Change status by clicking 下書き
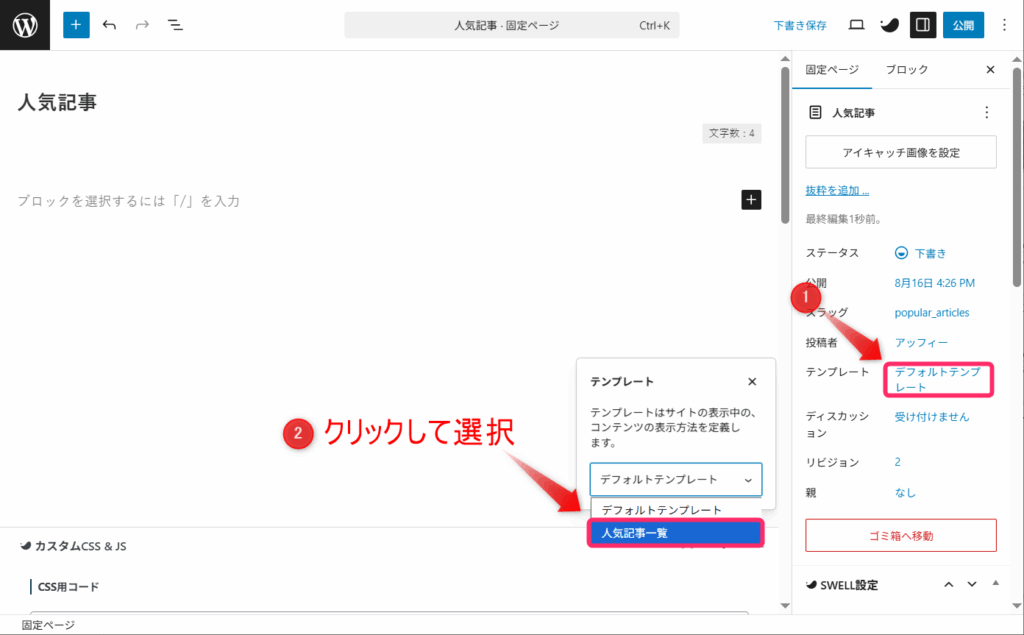The height and width of the screenshot is (635, 1024). point(930,253)
